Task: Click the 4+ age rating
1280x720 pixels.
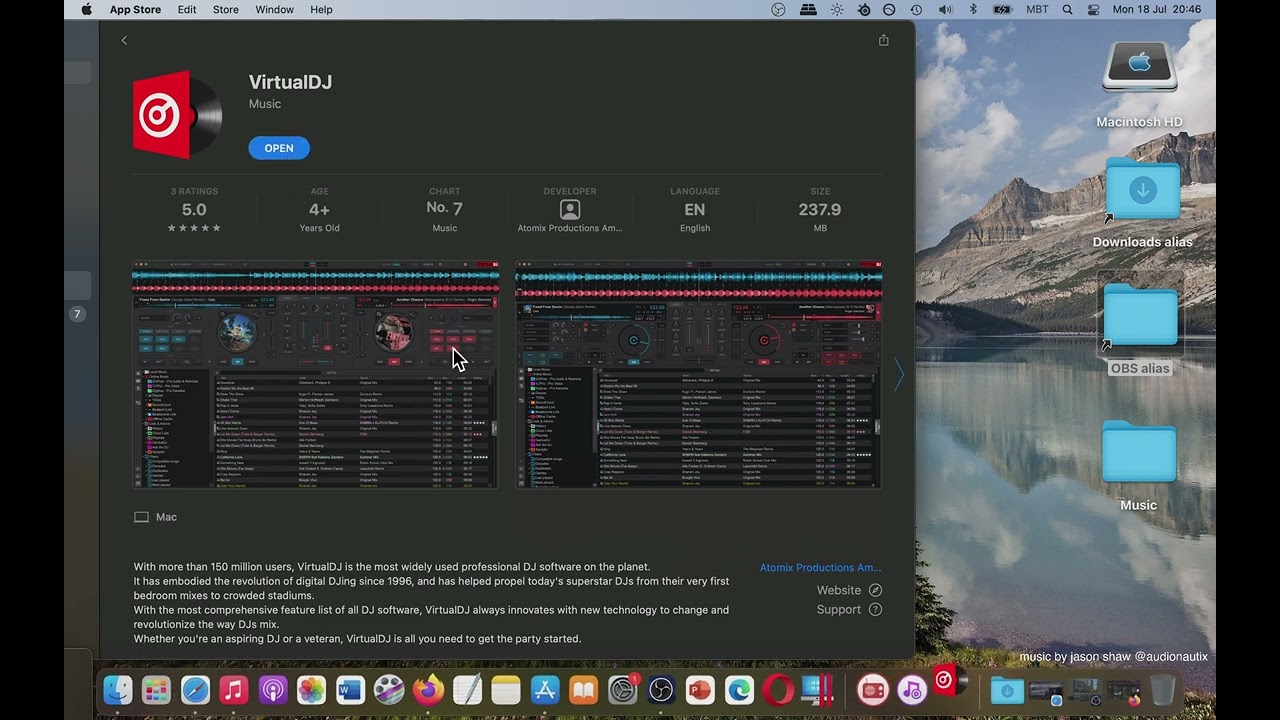Action: [319, 210]
